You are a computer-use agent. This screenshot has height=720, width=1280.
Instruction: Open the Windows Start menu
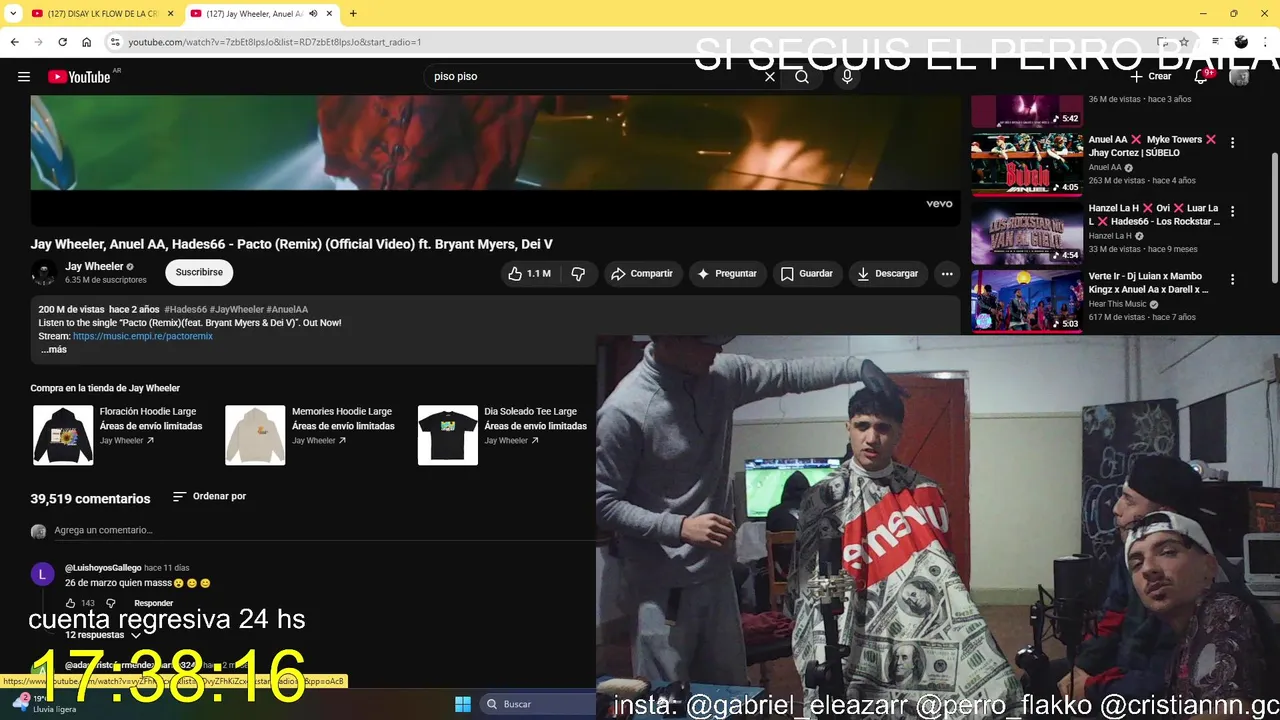[463, 704]
